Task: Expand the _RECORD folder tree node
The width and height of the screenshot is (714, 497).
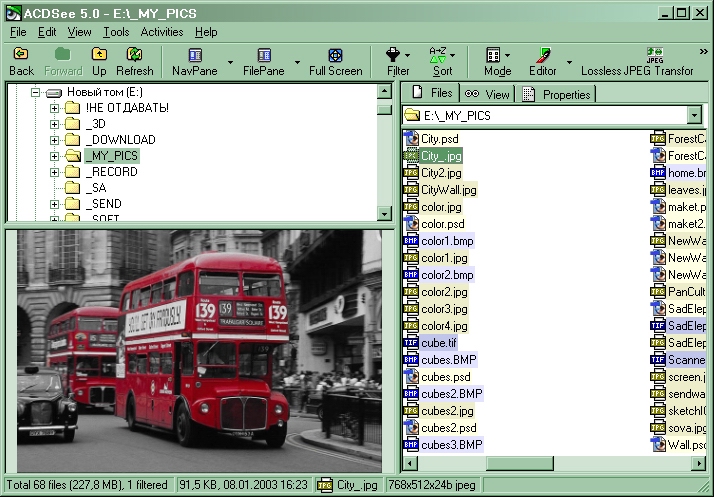Action: [55, 172]
